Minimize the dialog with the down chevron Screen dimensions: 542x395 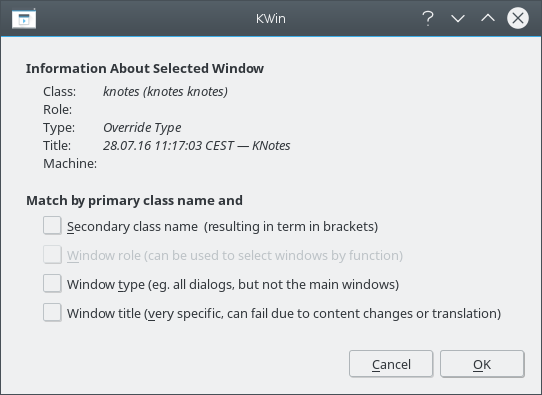tap(458, 18)
